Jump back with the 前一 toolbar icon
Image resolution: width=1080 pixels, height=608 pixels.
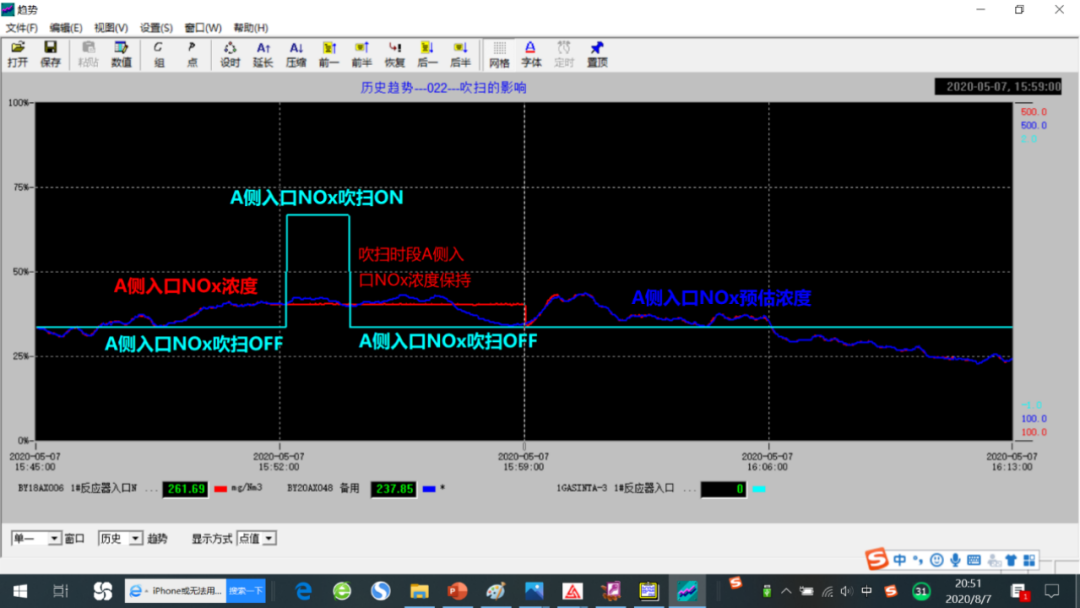coord(329,54)
